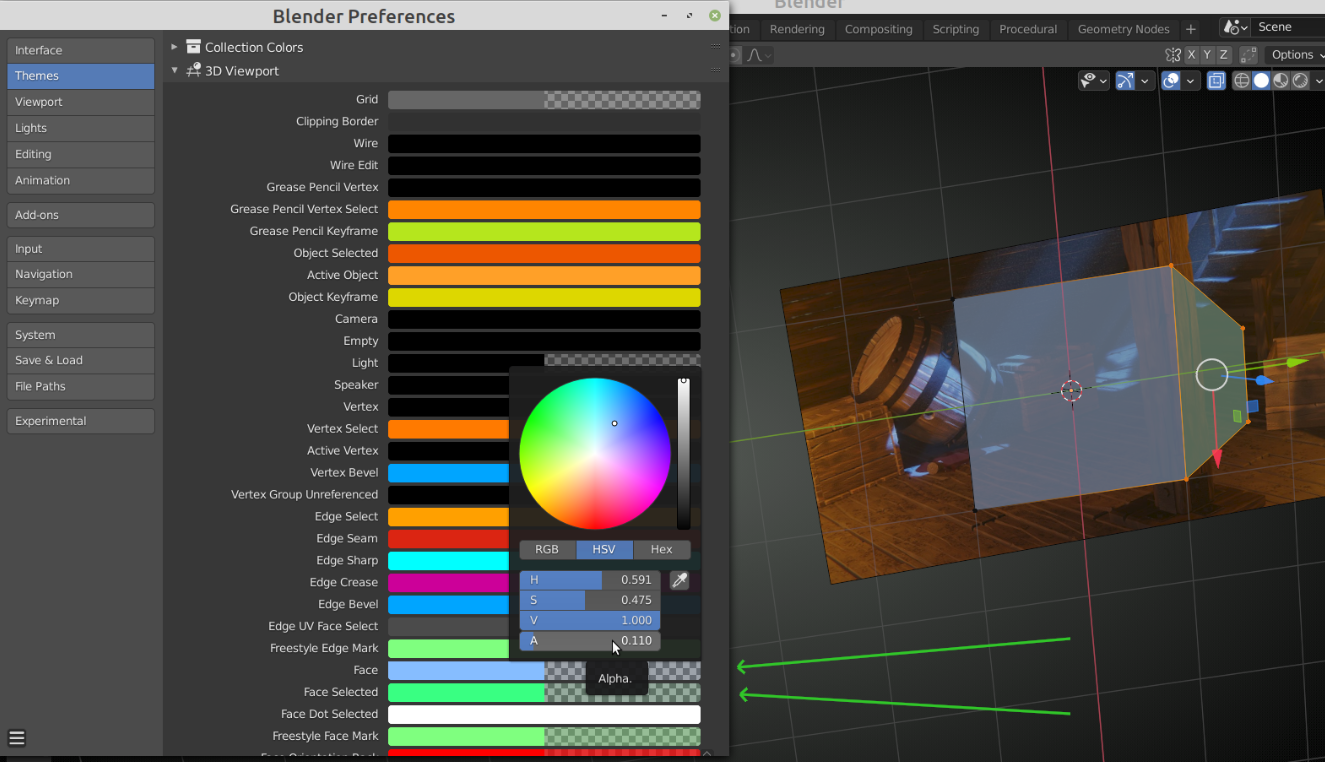This screenshot has width=1325, height=762.
Task: Open the overlays dropdown arrow
Action: coord(1190,81)
